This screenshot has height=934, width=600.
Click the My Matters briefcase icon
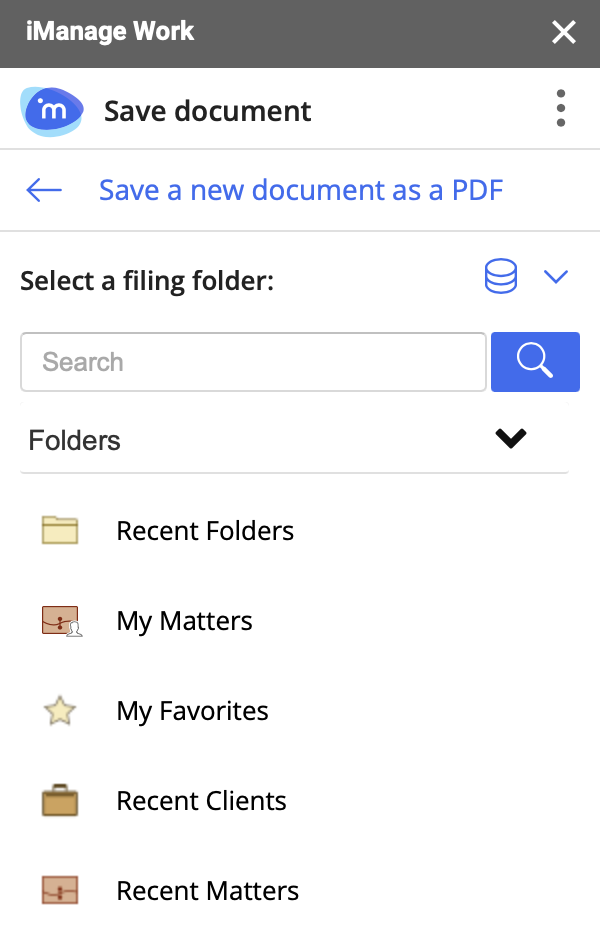click(62, 621)
